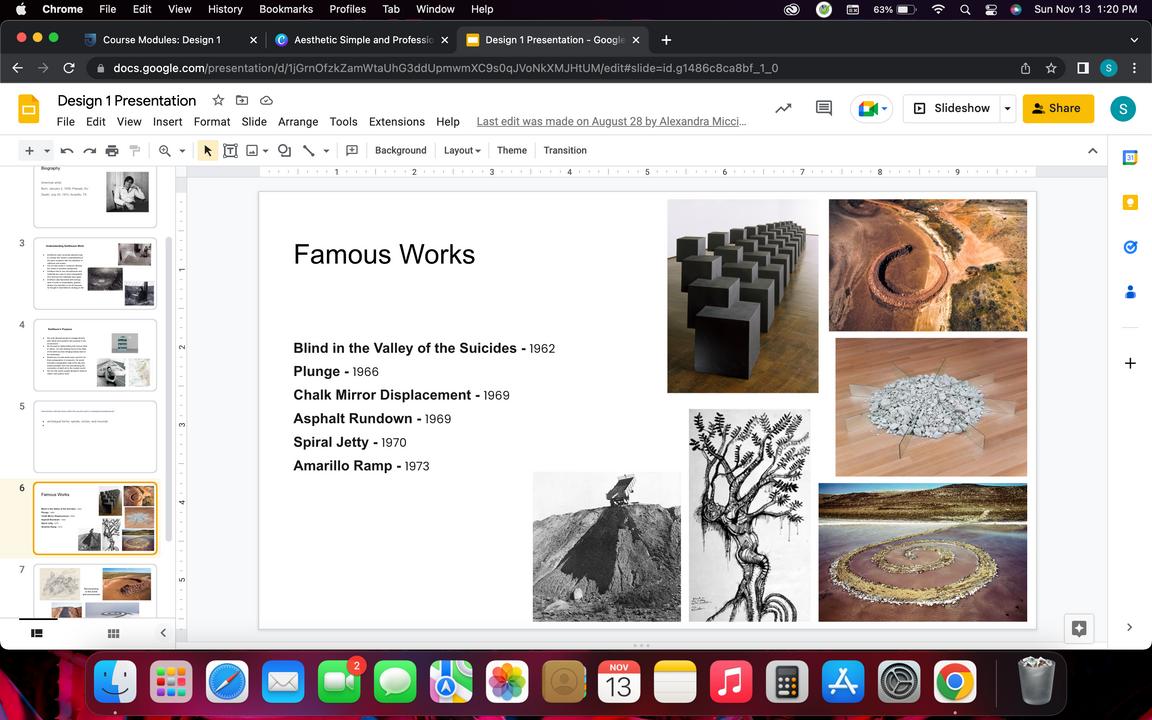The height and width of the screenshot is (720, 1152).
Task: Switch to Course Modules: Design 1 tab
Action: (x=161, y=40)
